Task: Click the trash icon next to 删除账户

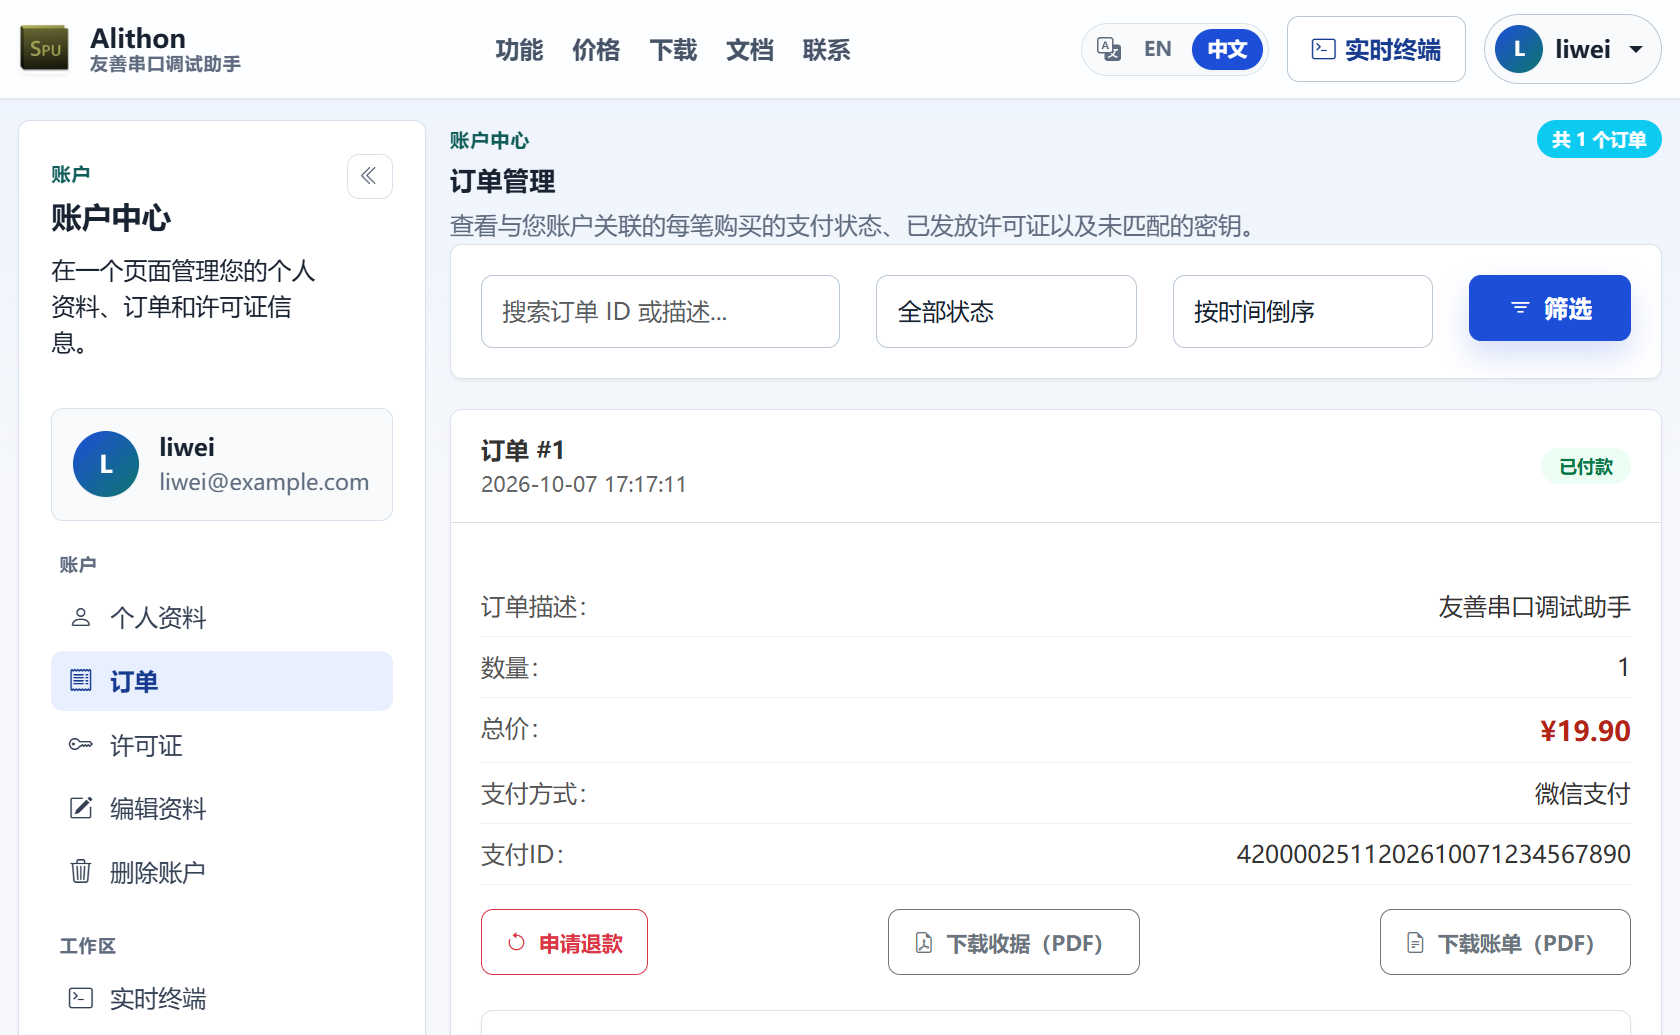Action: click(81, 872)
